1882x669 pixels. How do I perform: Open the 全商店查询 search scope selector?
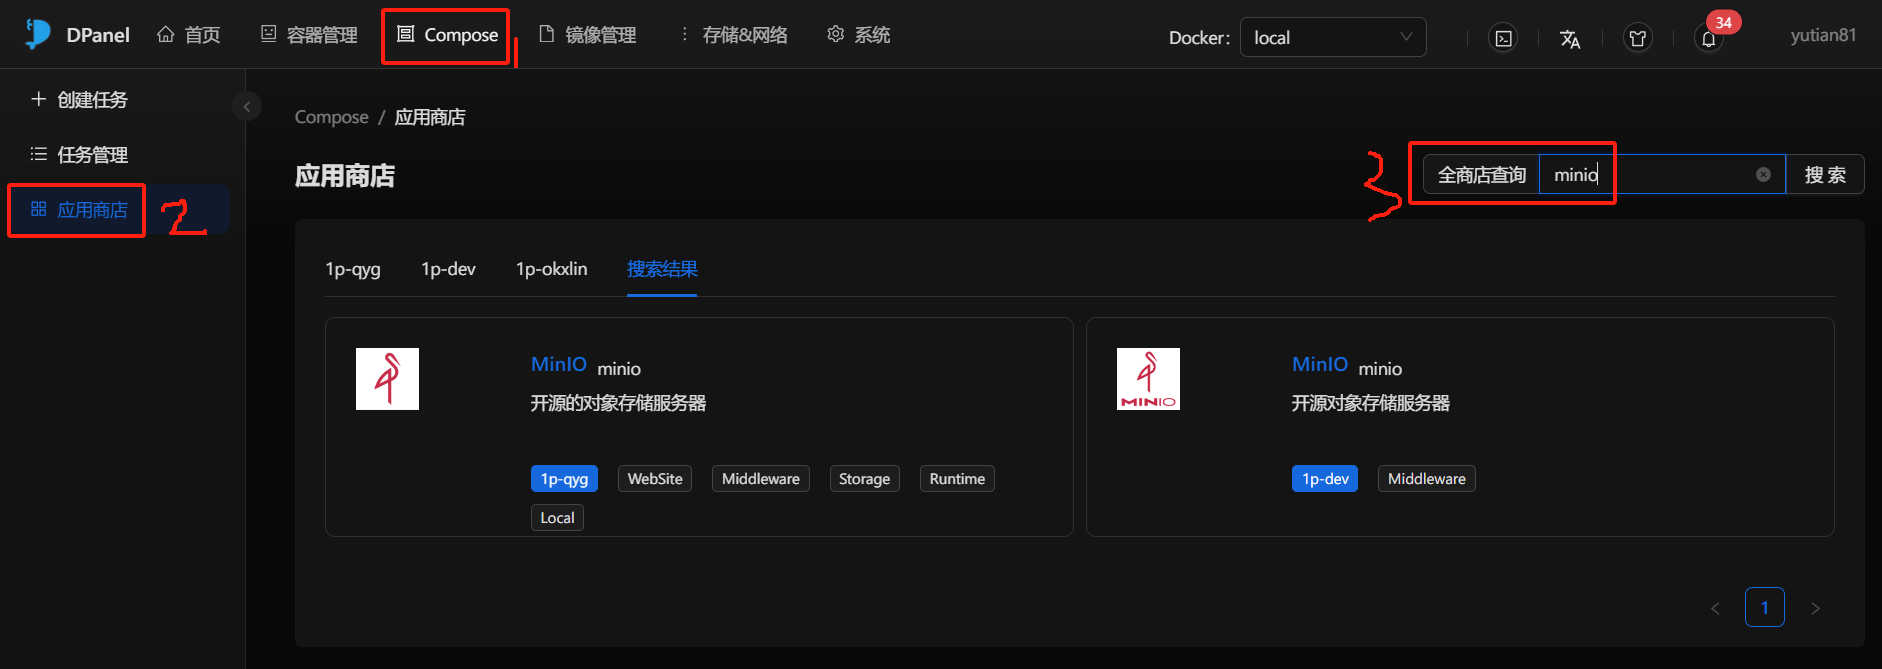(x=1481, y=175)
